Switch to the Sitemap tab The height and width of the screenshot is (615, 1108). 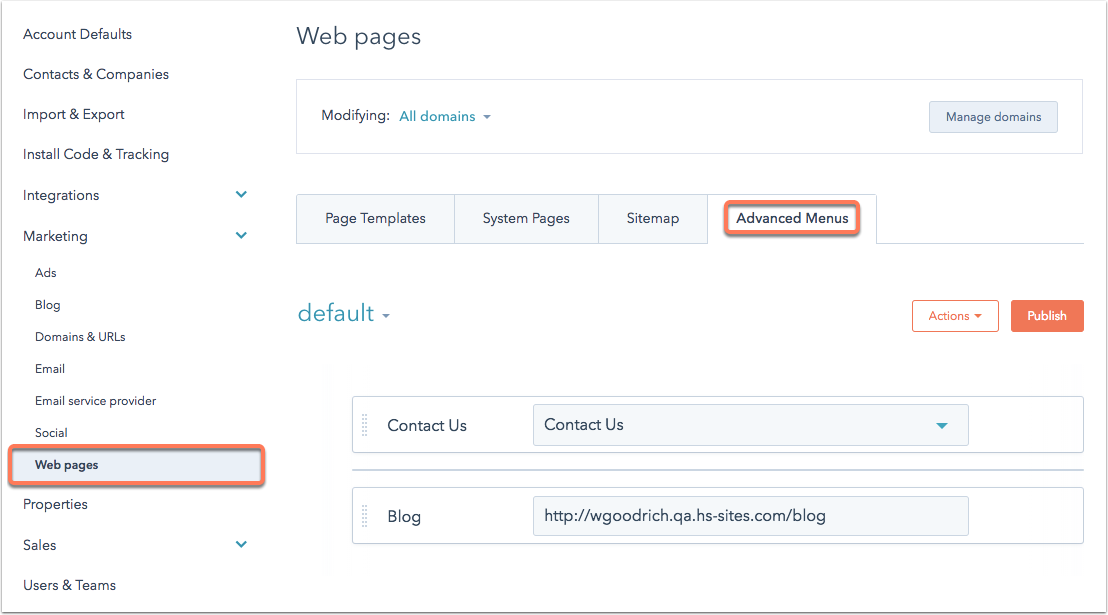pyautogui.click(x=653, y=219)
